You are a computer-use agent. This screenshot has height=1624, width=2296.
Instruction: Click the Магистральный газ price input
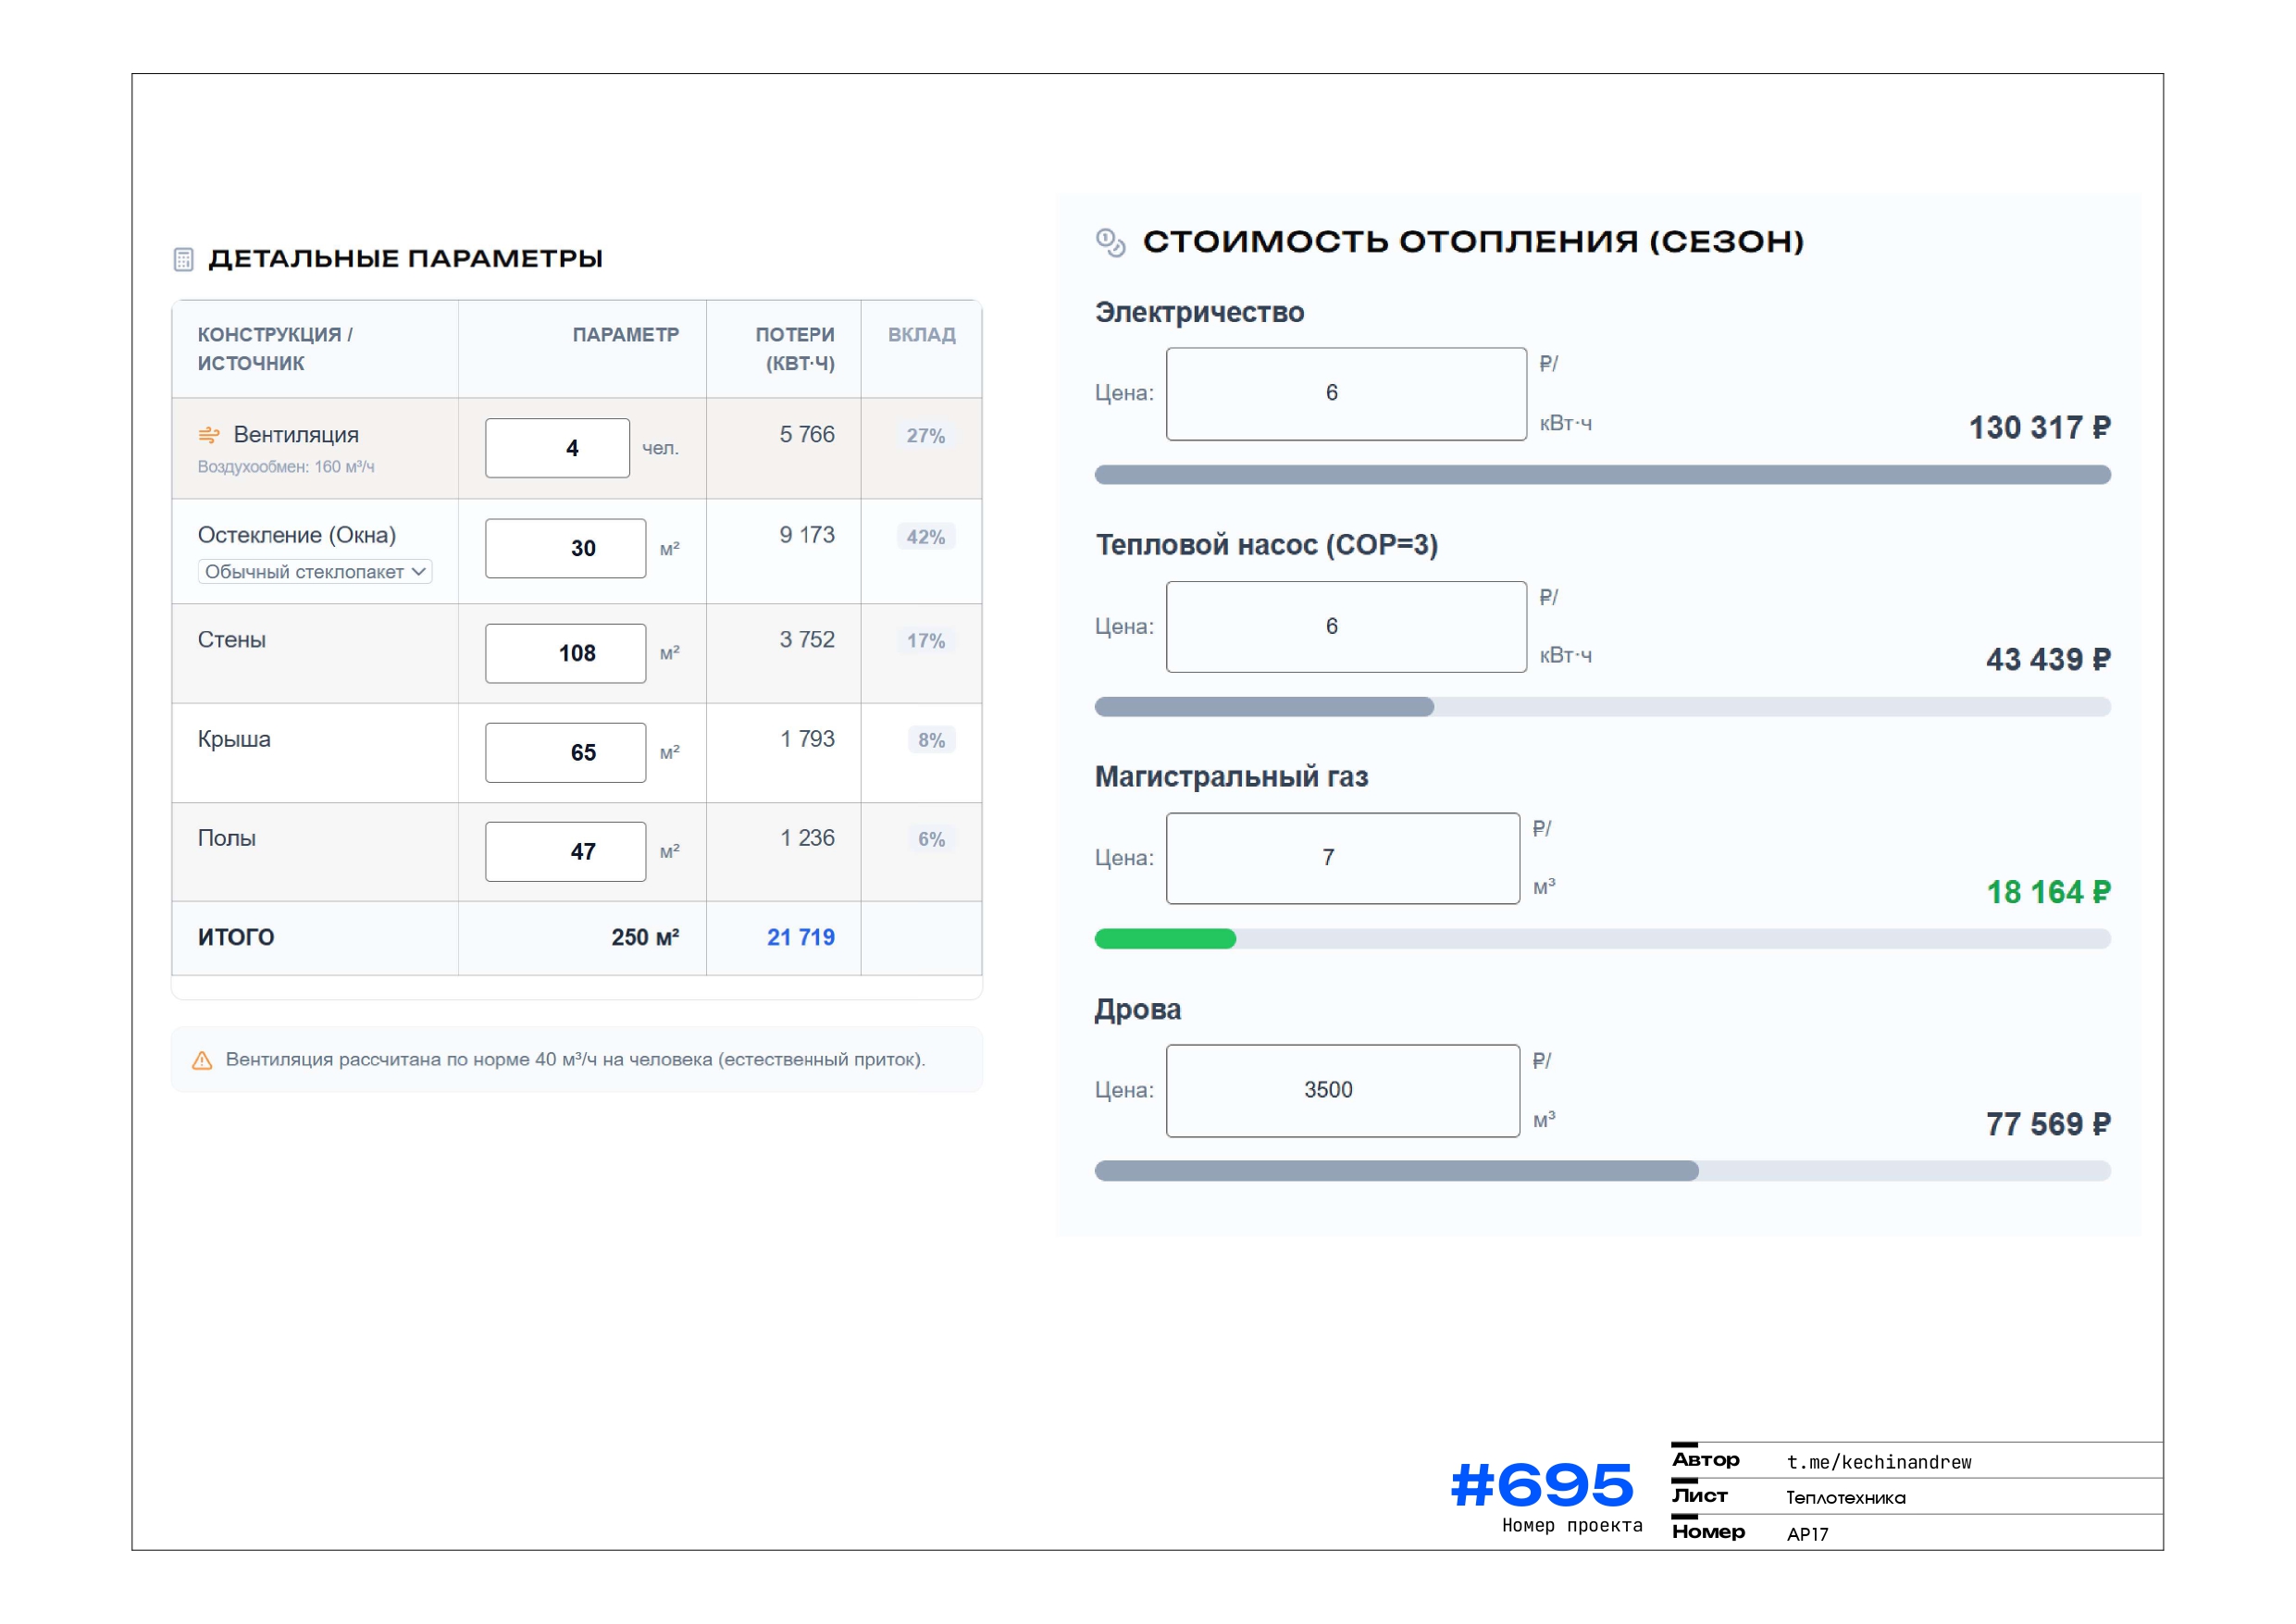[x=1342, y=859]
